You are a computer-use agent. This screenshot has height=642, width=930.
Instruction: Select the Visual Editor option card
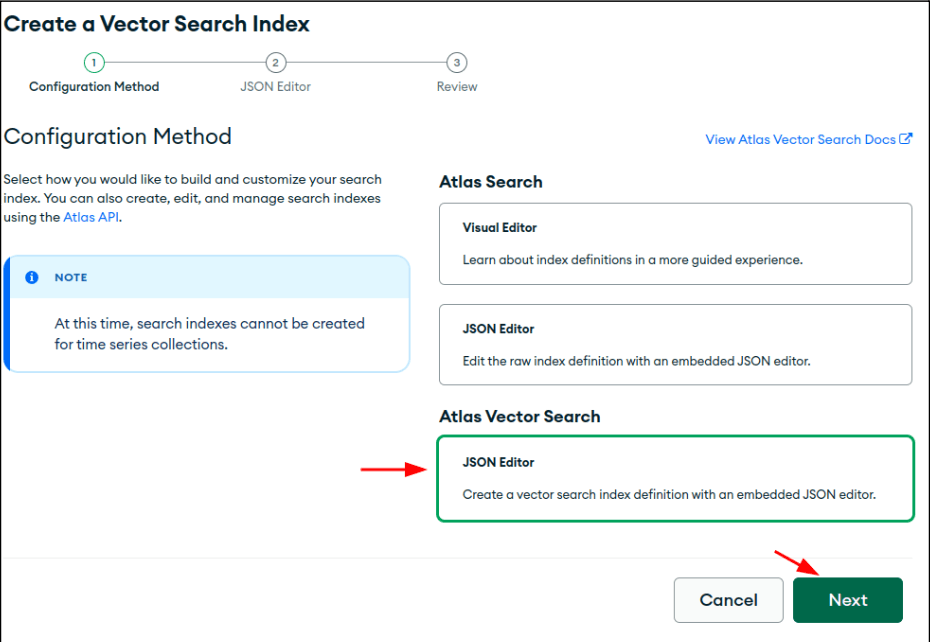675,244
